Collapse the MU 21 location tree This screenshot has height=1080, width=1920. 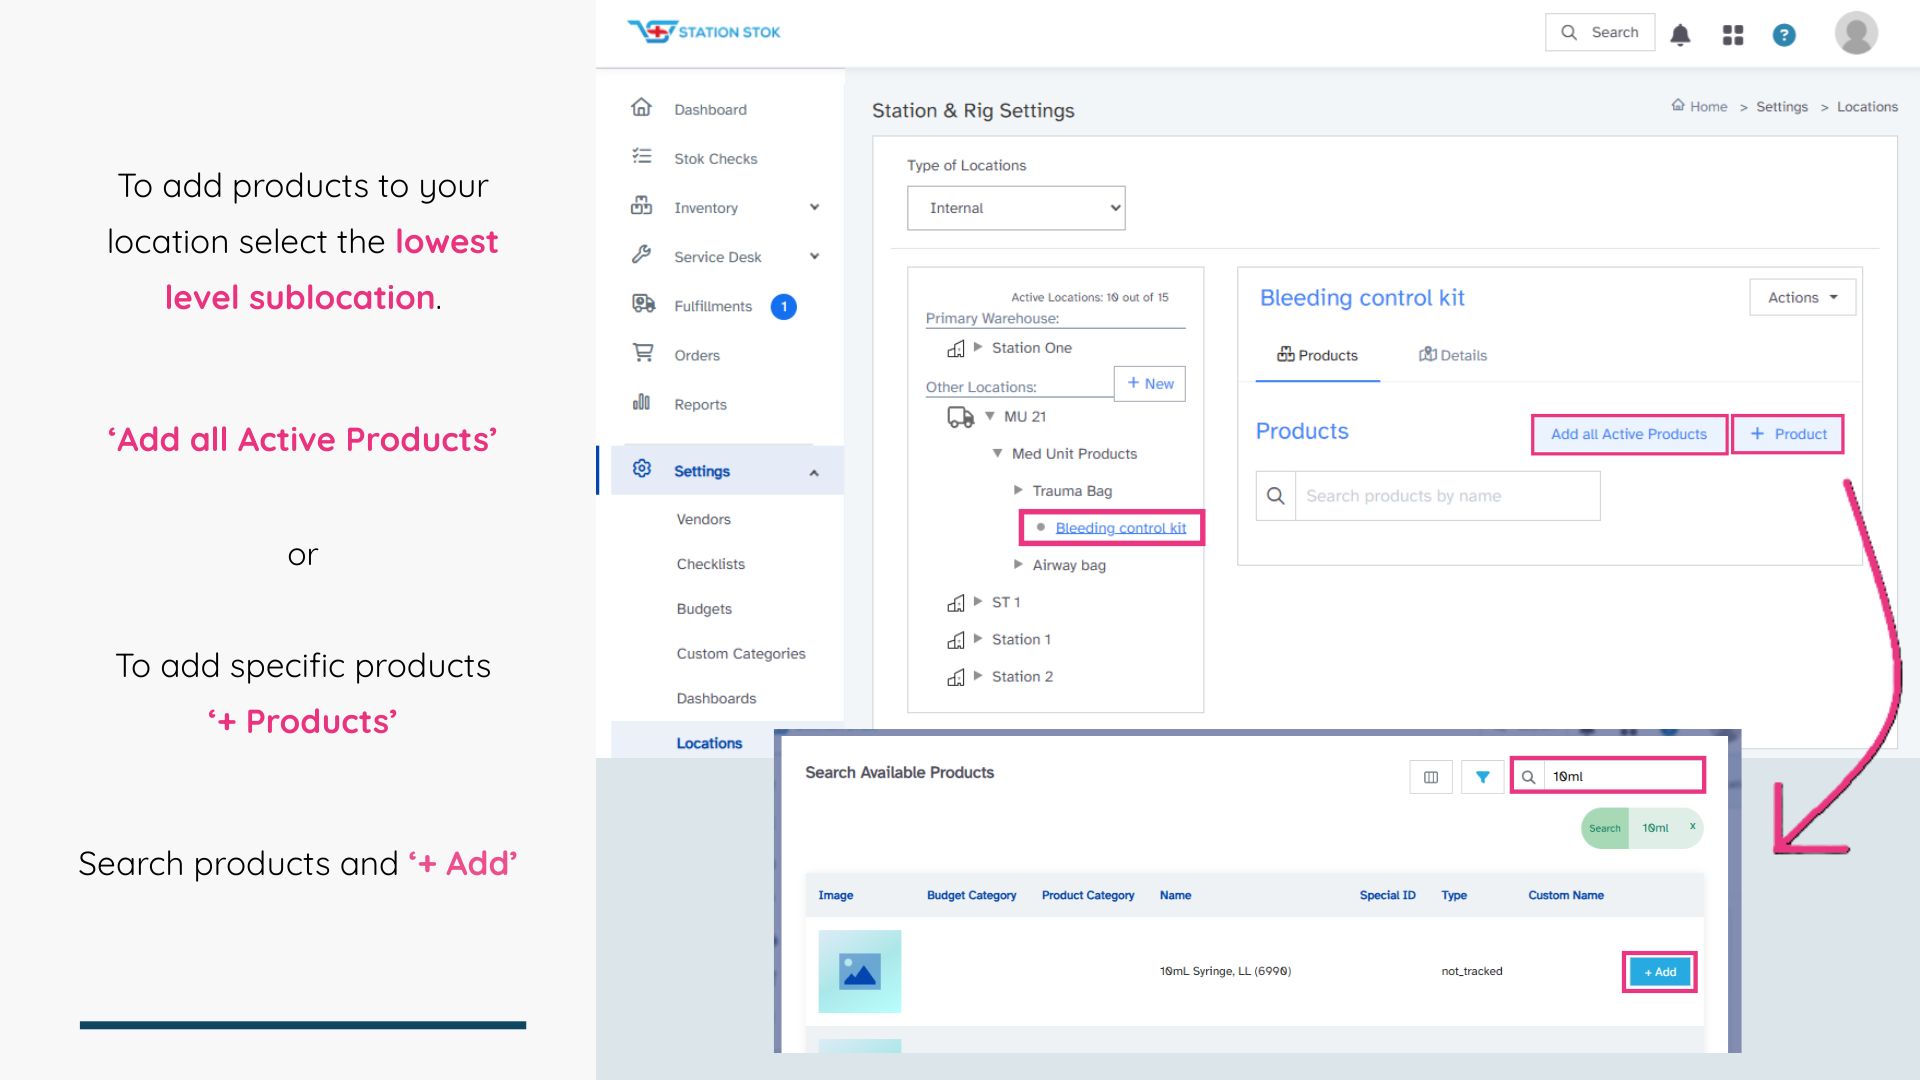(990, 416)
